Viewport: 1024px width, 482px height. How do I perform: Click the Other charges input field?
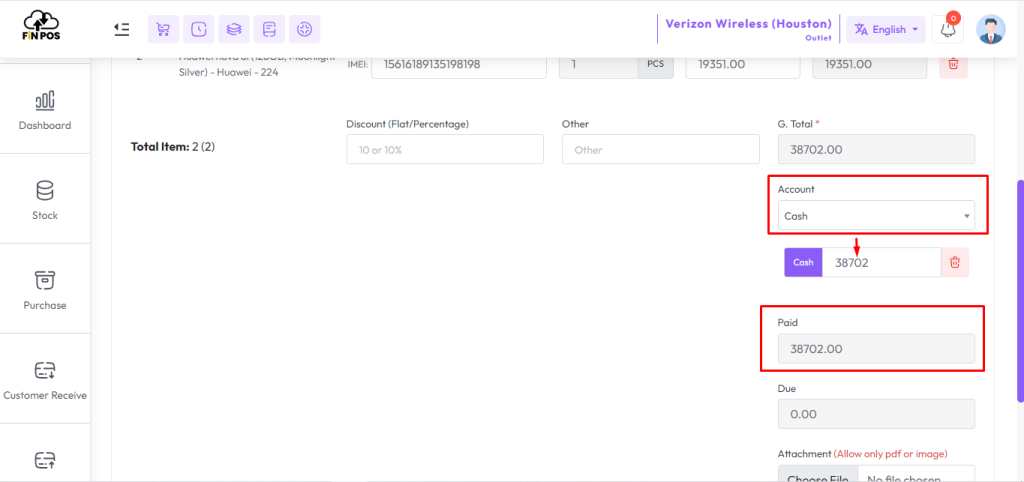pyautogui.click(x=660, y=149)
